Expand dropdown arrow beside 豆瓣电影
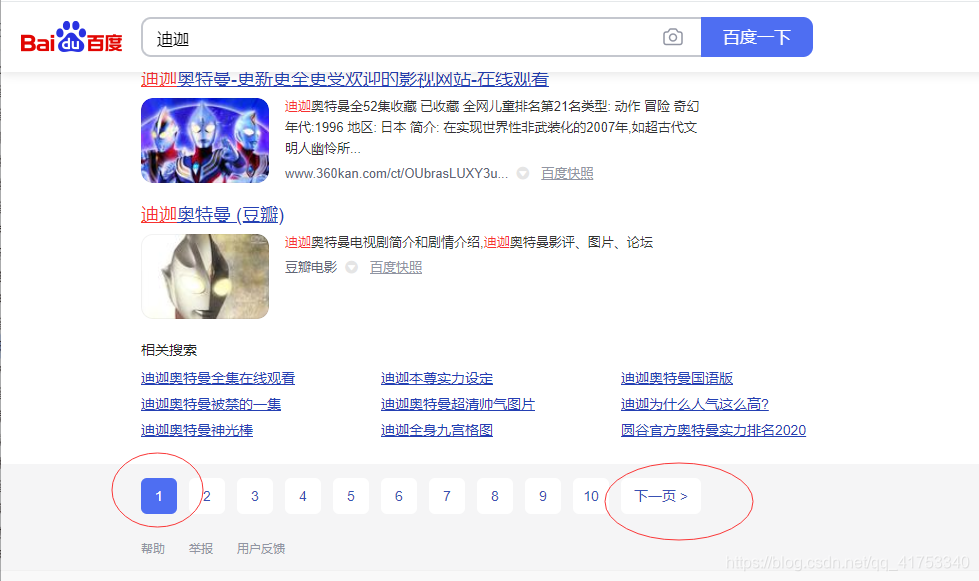 point(352,268)
